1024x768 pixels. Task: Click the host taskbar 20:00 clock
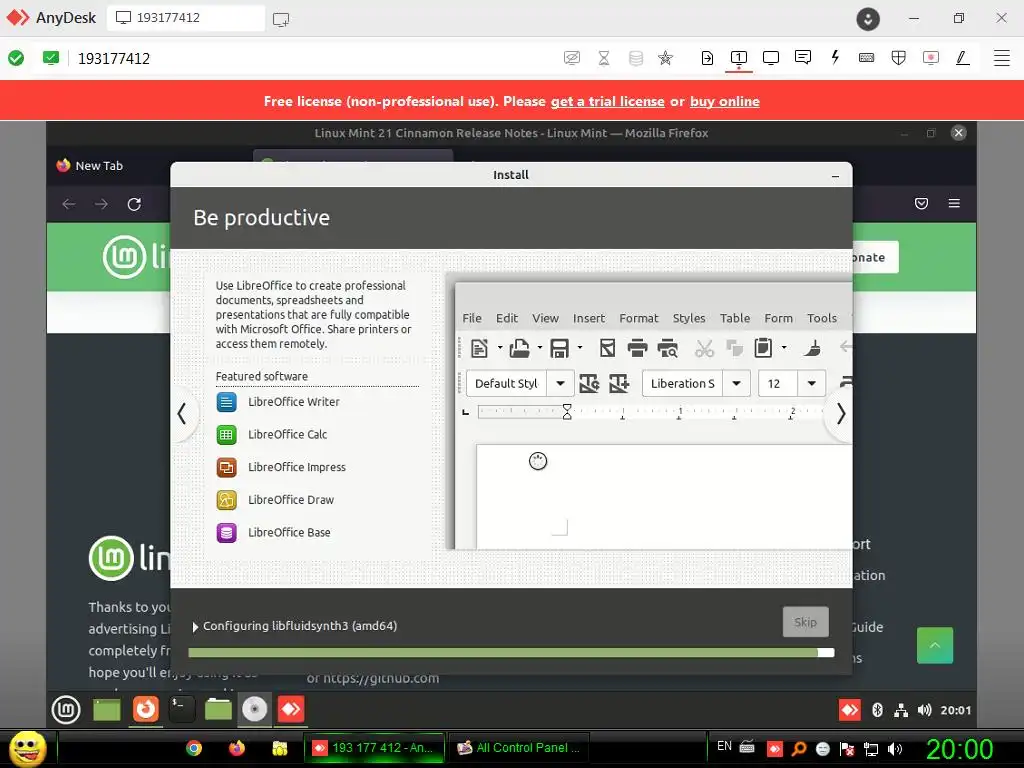pyautogui.click(x=959, y=749)
